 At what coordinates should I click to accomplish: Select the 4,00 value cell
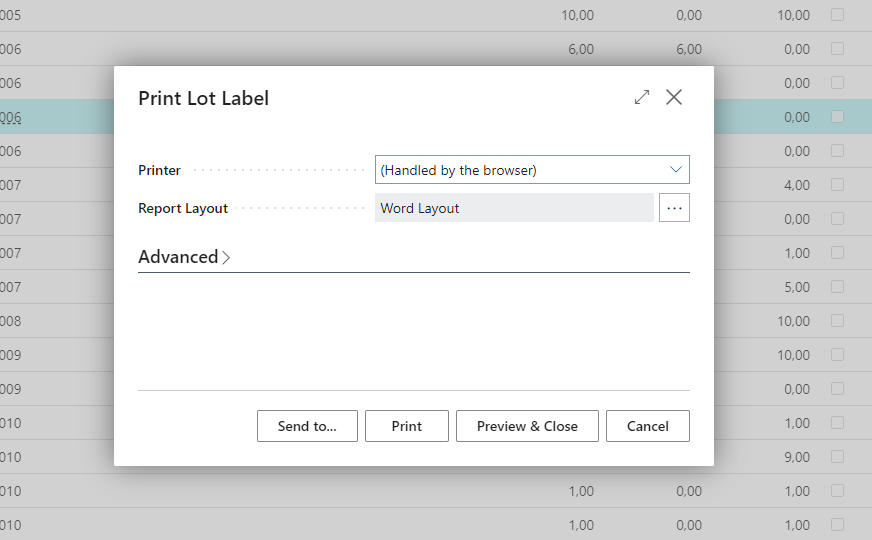click(x=797, y=185)
